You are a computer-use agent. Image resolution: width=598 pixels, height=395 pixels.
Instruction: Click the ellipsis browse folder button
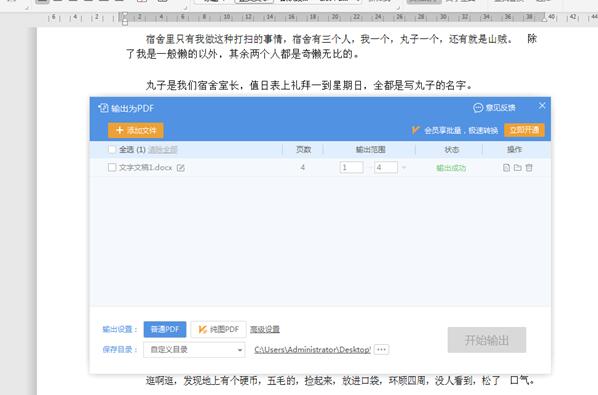[381, 349]
